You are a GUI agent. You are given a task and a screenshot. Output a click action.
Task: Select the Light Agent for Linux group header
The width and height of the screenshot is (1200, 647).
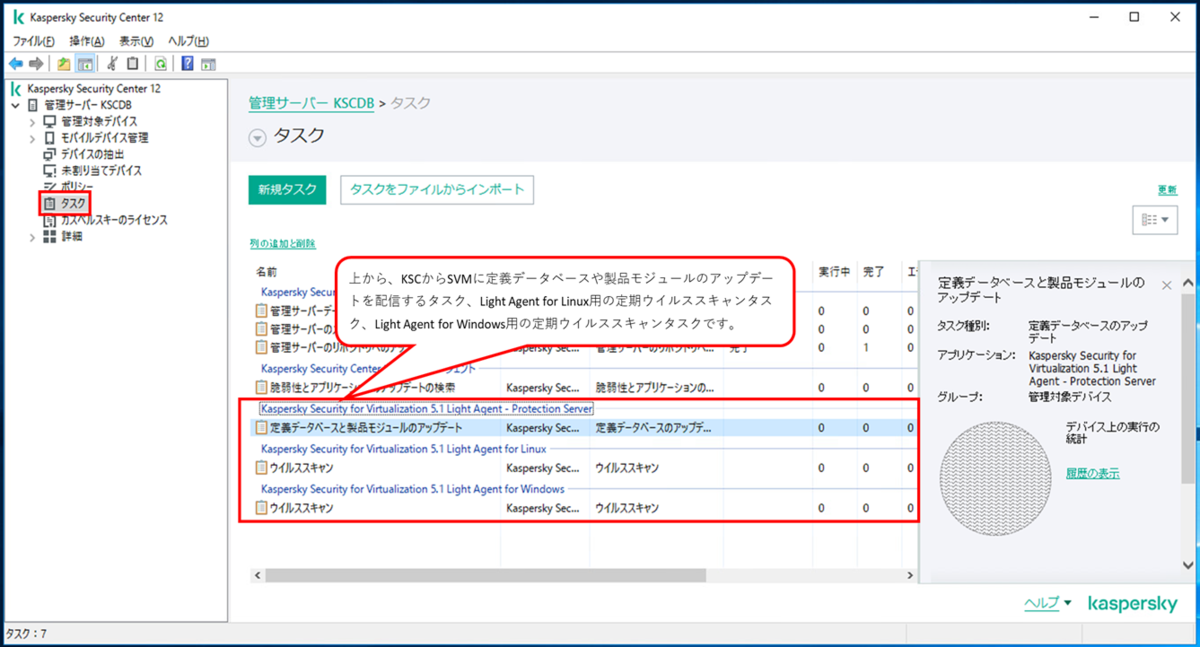403,449
